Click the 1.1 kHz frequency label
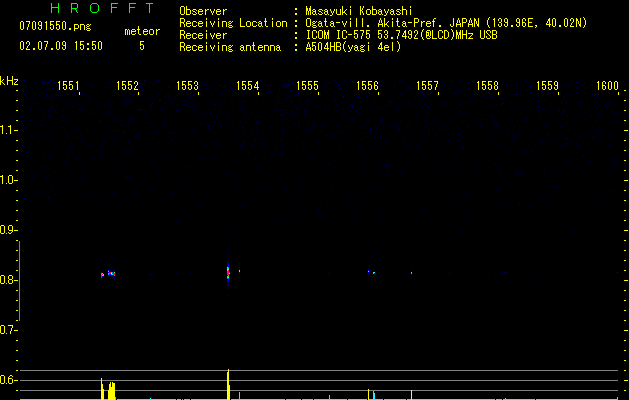Screen dimensions: 629x400 click(x=8, y=130)
